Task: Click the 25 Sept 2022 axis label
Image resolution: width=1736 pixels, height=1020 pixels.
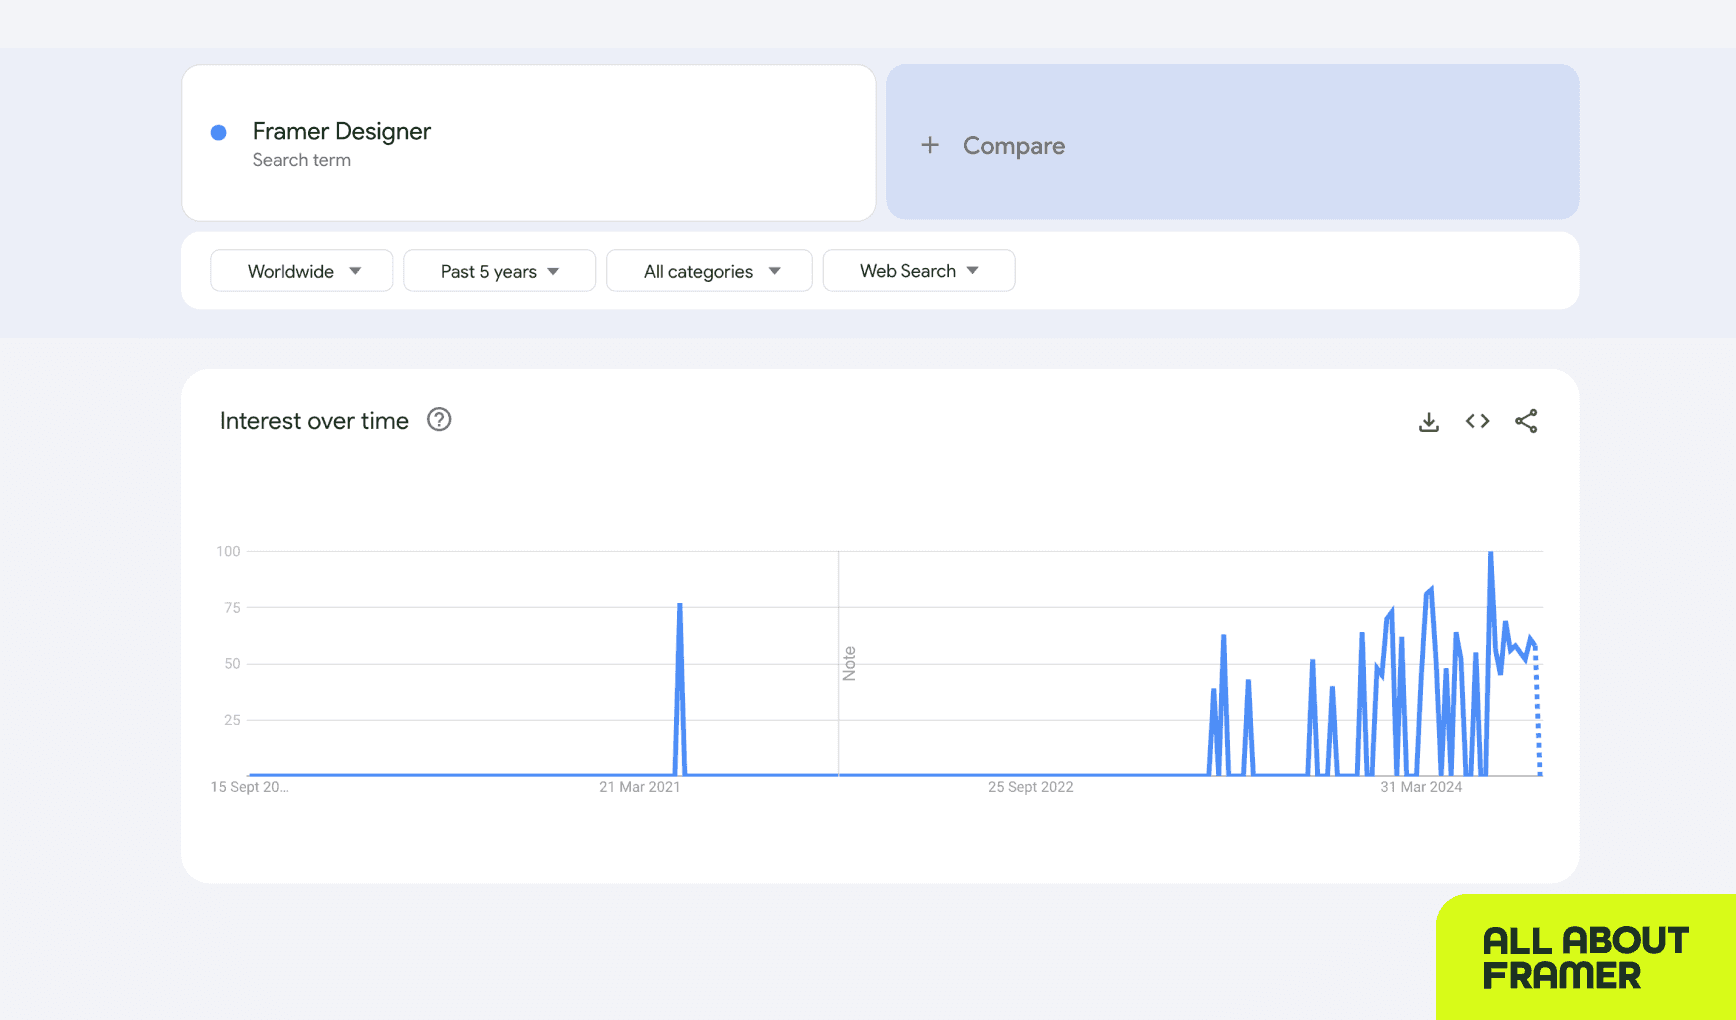Action: pyautogui.click(x=1031, y=787)
